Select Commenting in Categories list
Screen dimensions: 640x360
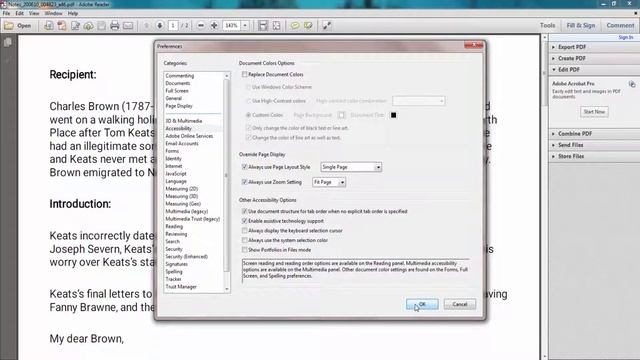click(x=180, y=76)
